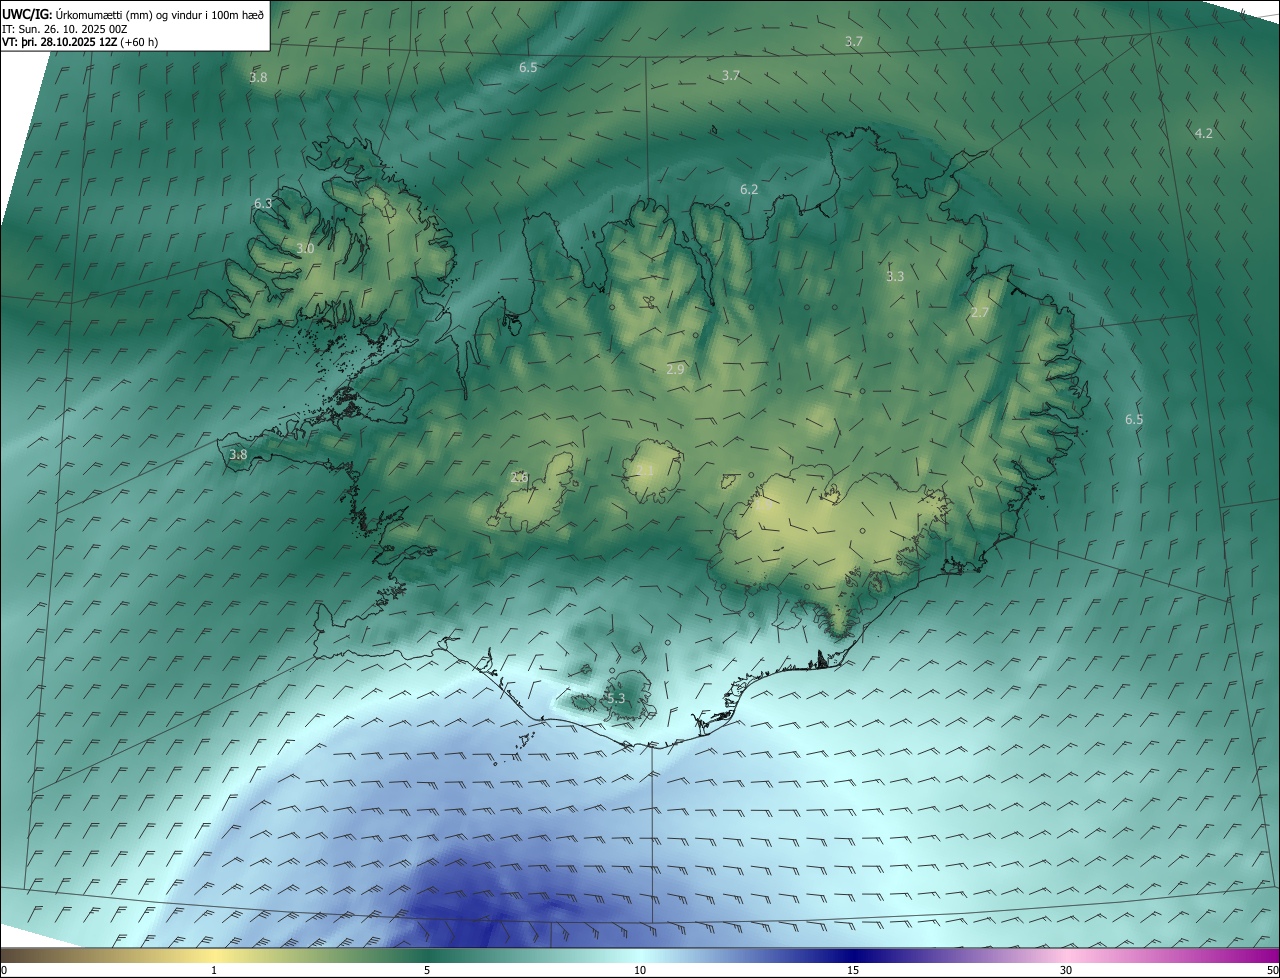Click the 5.3 value label on the southern glacier
Screen dimensions: 1280x978
(614, 698)
